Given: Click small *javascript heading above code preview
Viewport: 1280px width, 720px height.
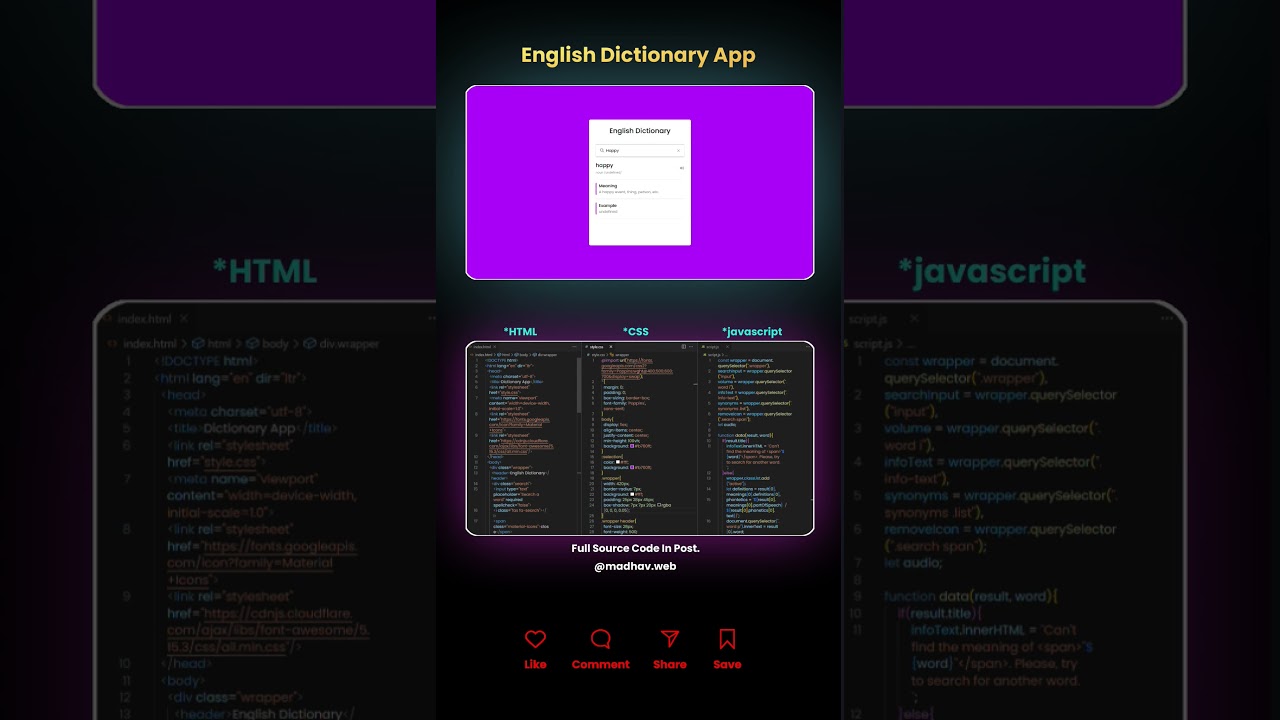Looking at the screenshot, I should 752,331.
